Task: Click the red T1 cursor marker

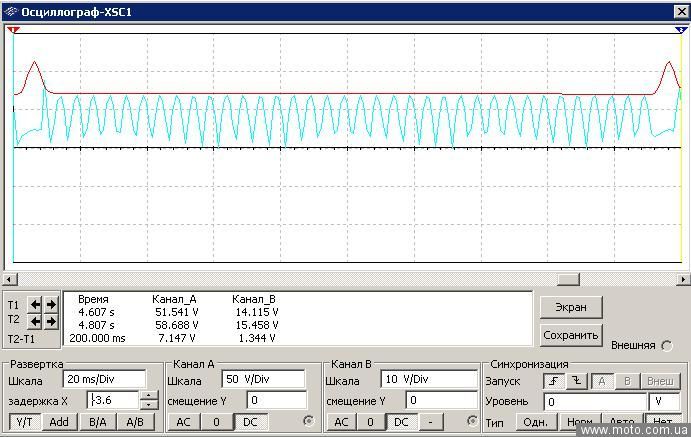Action: pos(13,30)
